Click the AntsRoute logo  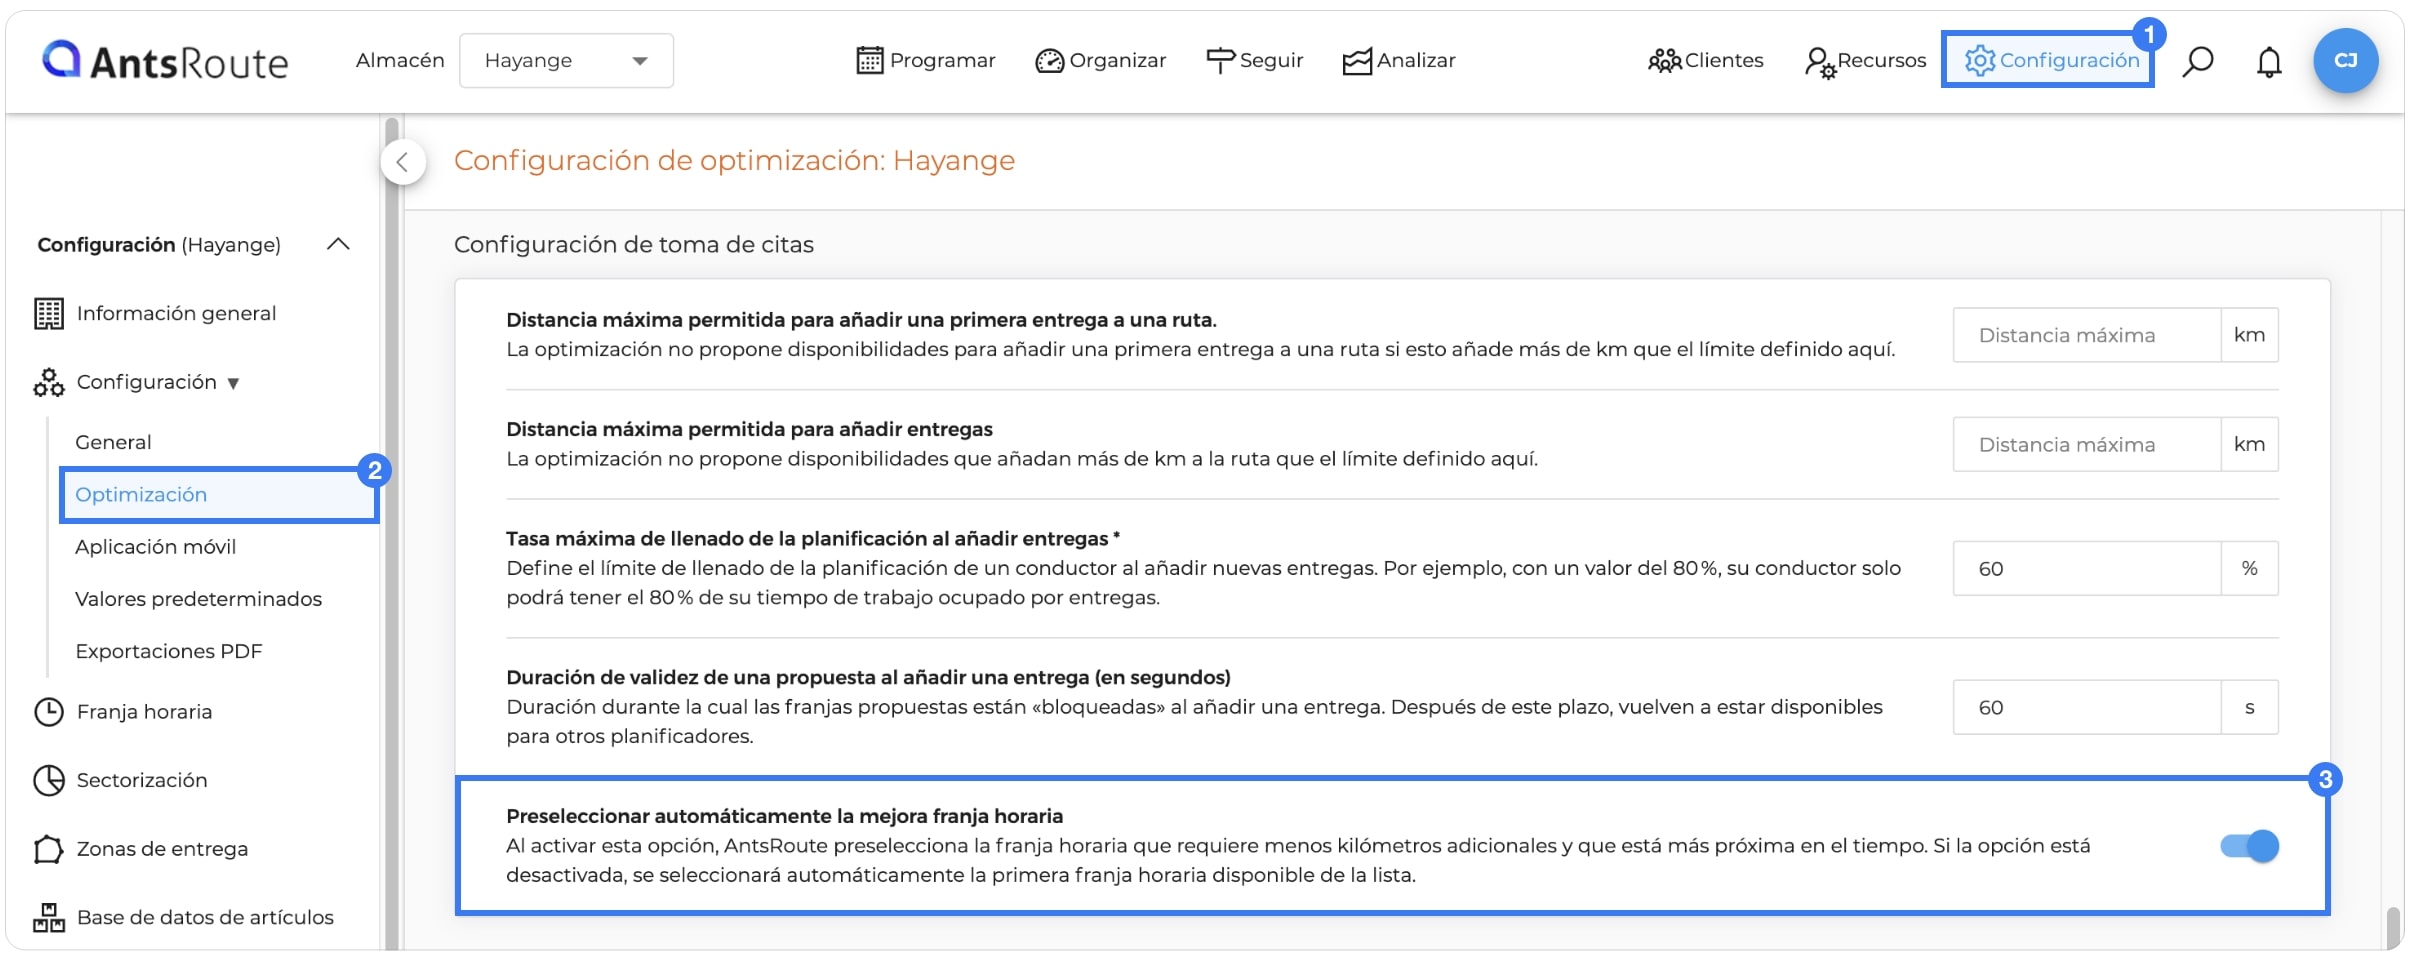(x=165, y=61)
